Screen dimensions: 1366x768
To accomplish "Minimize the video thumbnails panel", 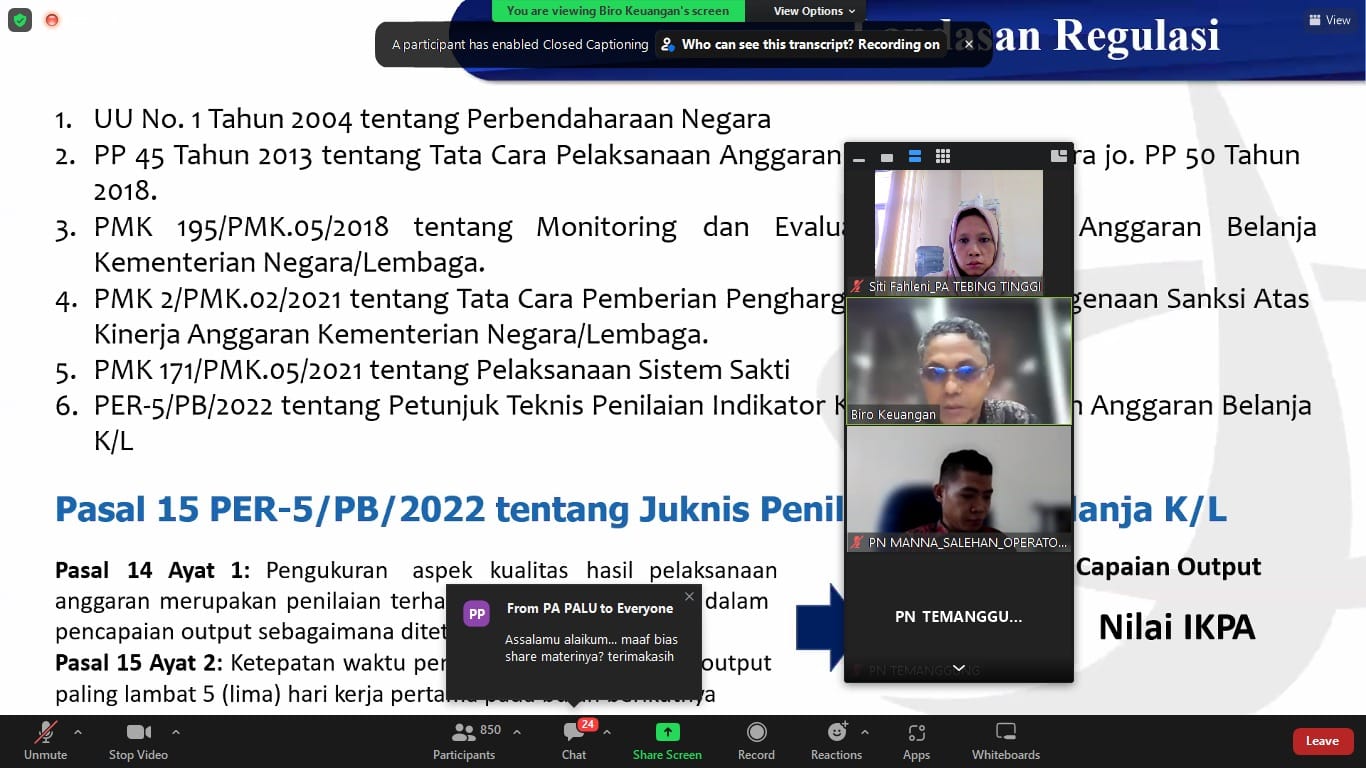I will coord(858,158).
